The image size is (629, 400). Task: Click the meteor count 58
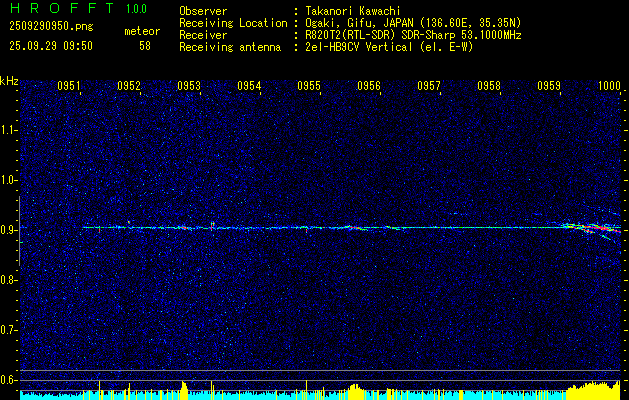point(145,46)
